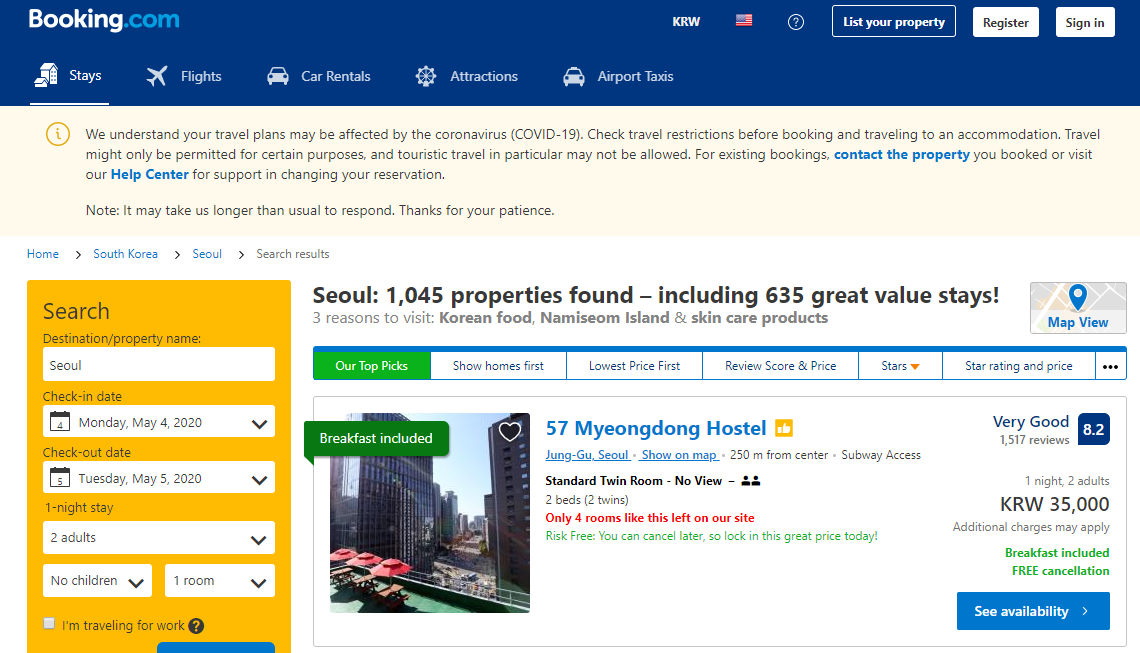This screenshot has height=653, width=1140.
Task: Click the Car Rentals car icon
Action: pyautogui.click(x=278, y=76)
